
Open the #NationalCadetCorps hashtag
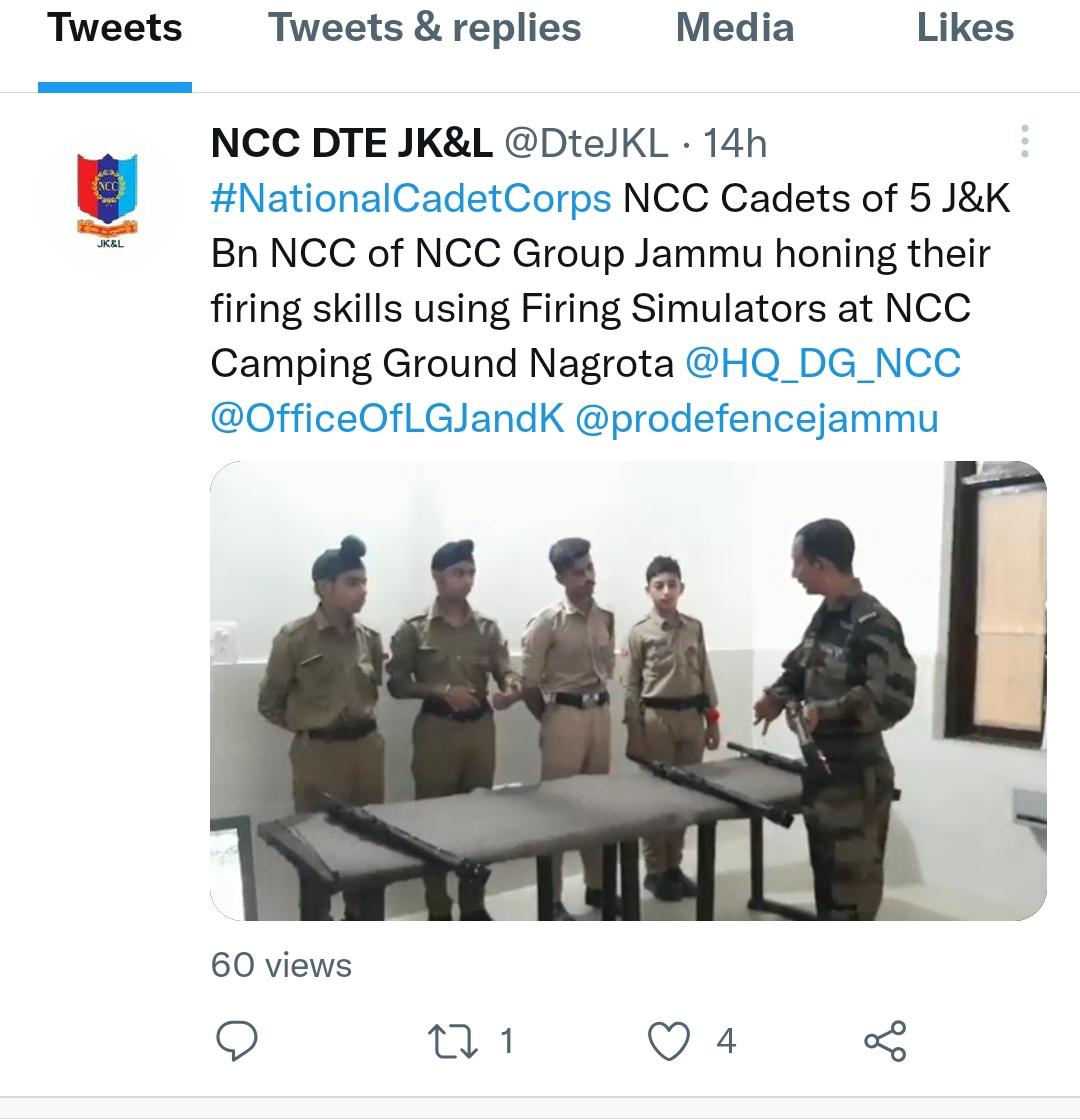pos(411,199)
